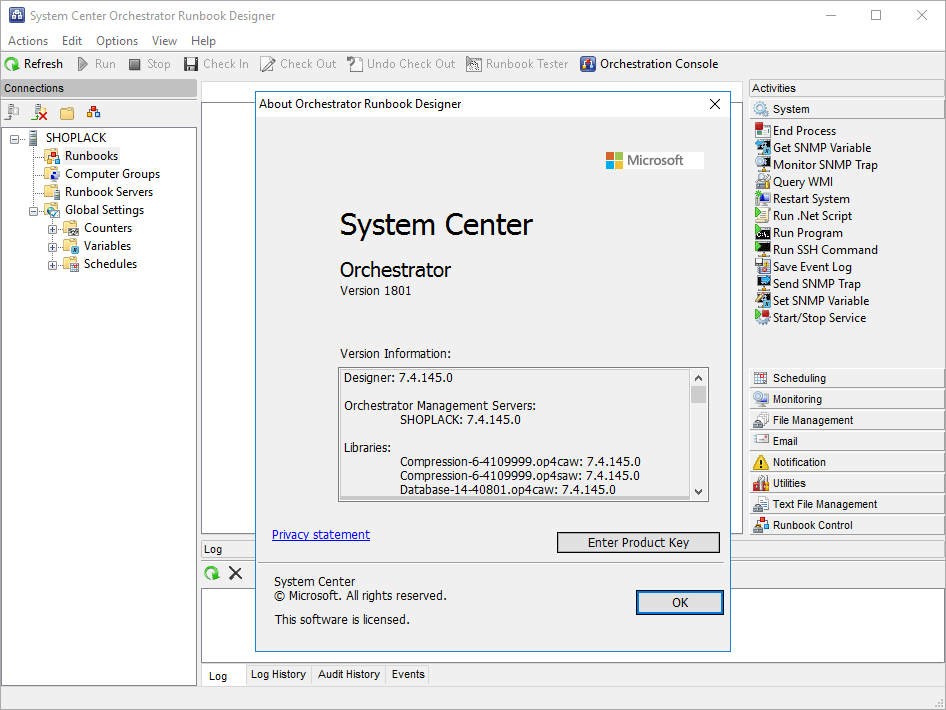Switch to the Audit History tab
Image resolution: width=946 pixels, height=710 pixels.
click(x=349, y=674)
